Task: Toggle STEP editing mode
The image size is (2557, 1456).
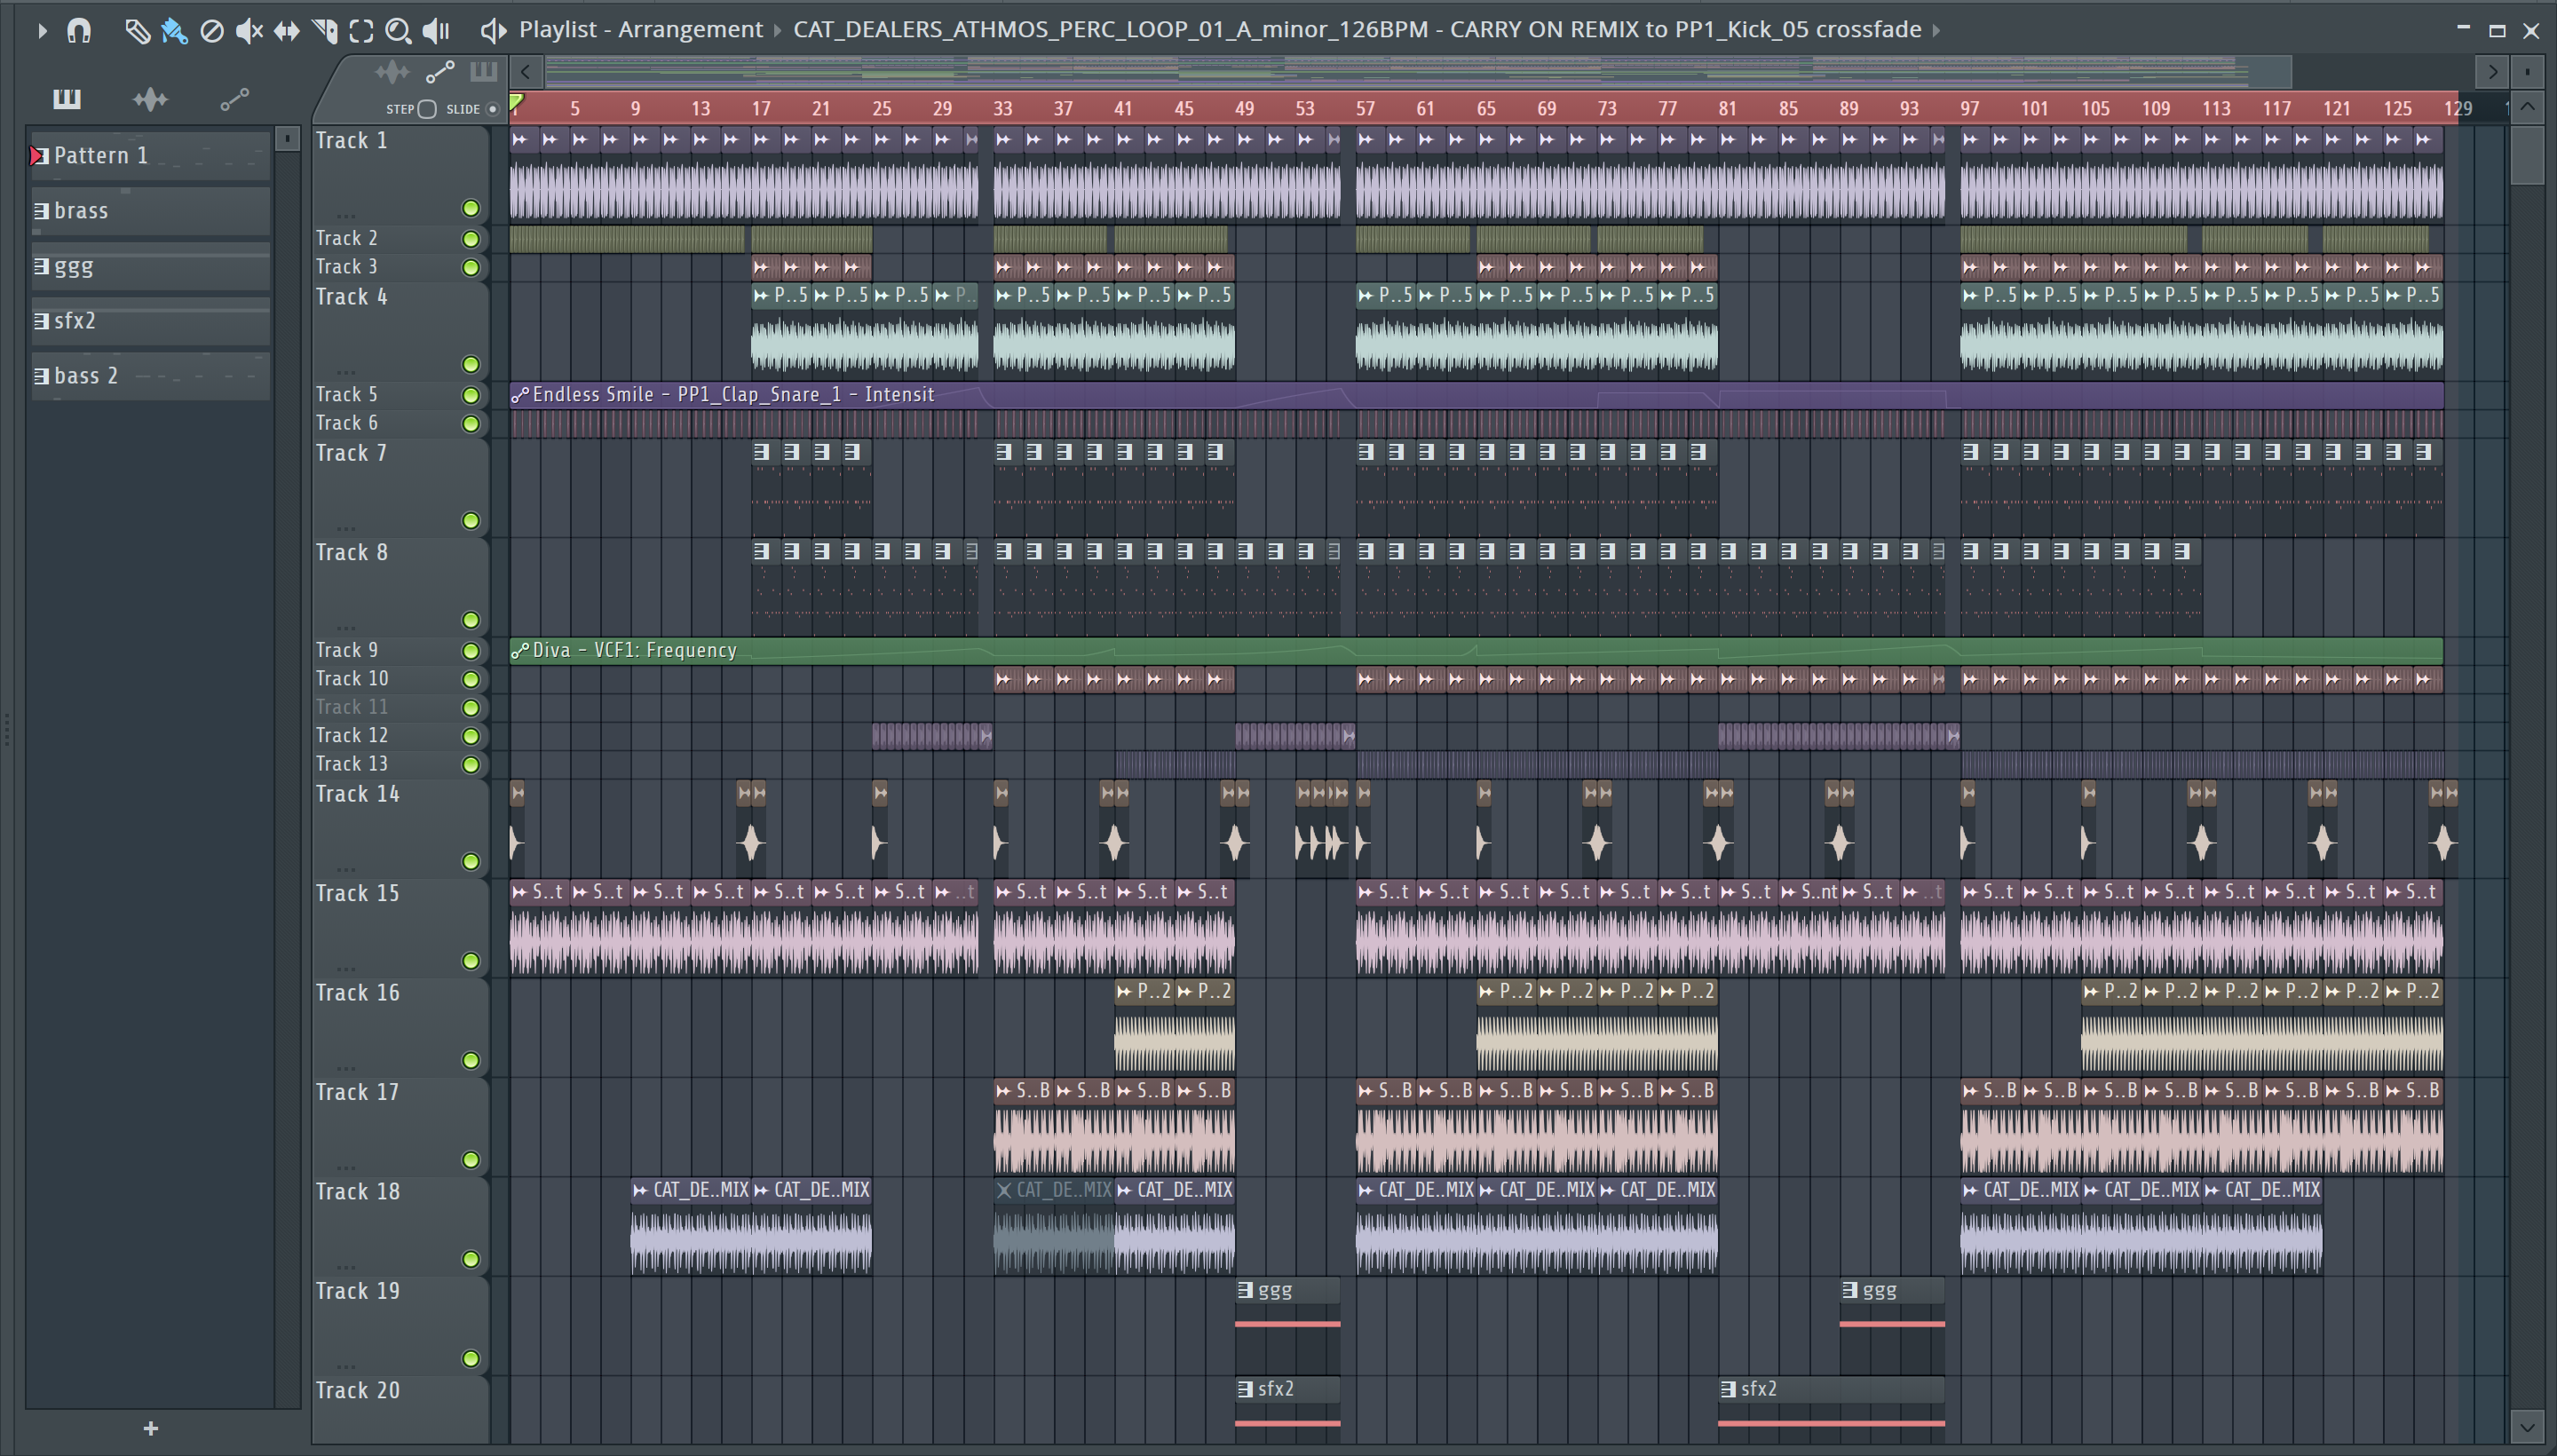Action: click(426, 109)
